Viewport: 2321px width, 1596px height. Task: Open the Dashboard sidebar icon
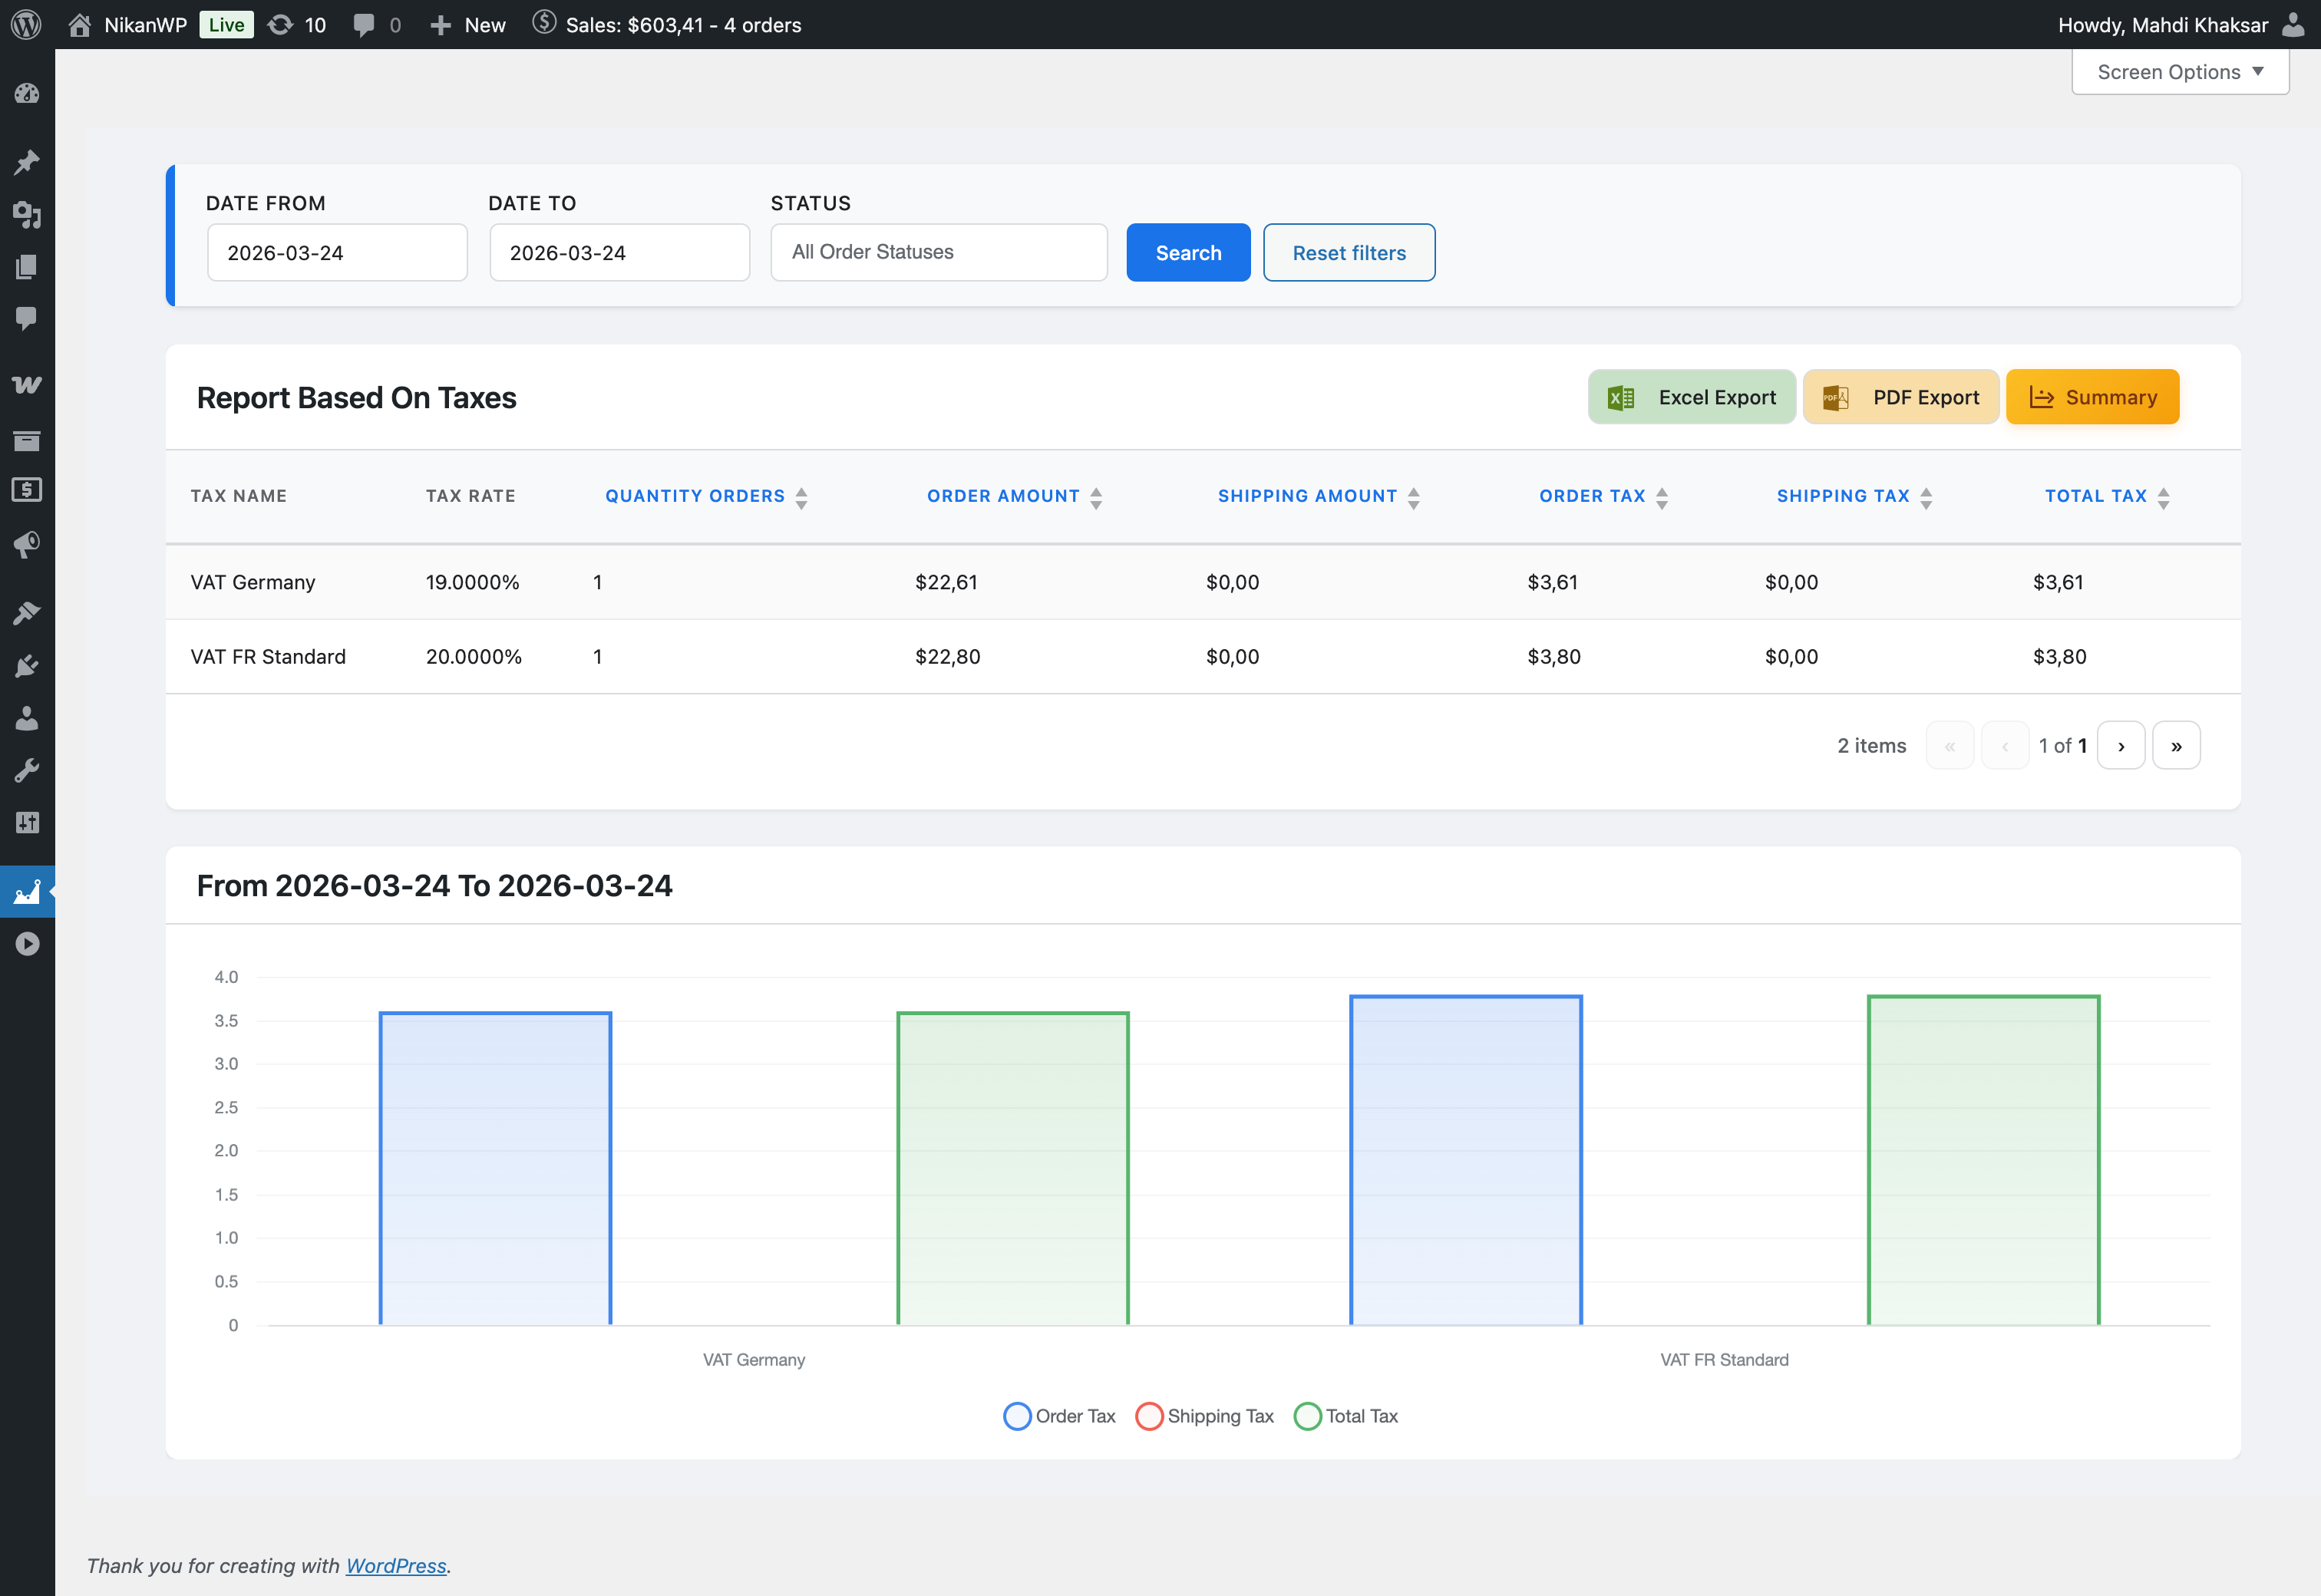click(27, 94)
